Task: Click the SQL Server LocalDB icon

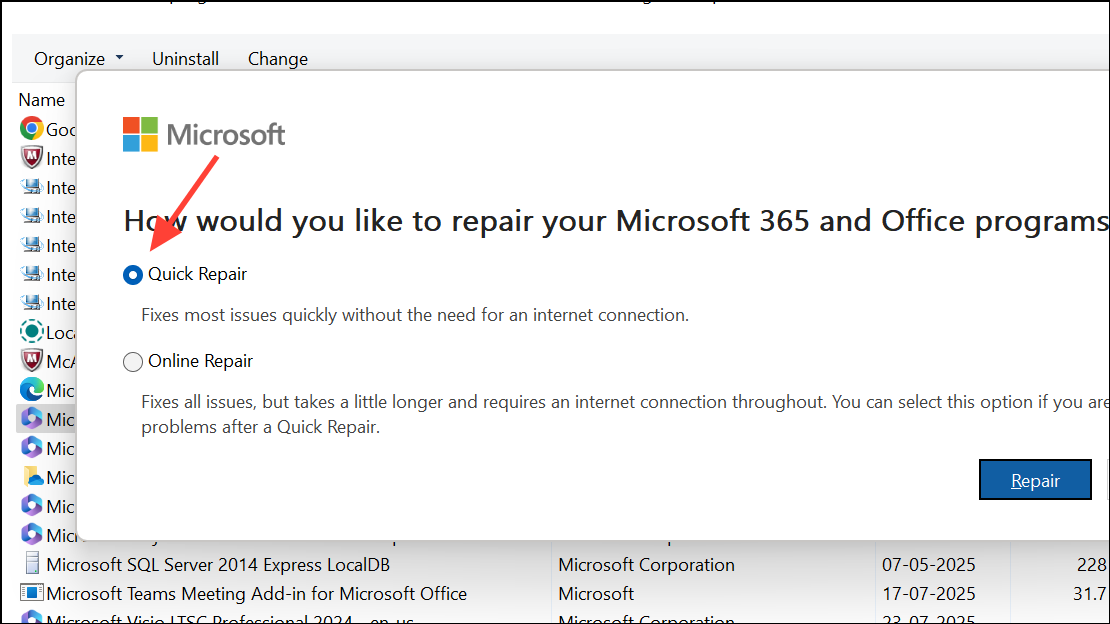Action: (32, 565)
